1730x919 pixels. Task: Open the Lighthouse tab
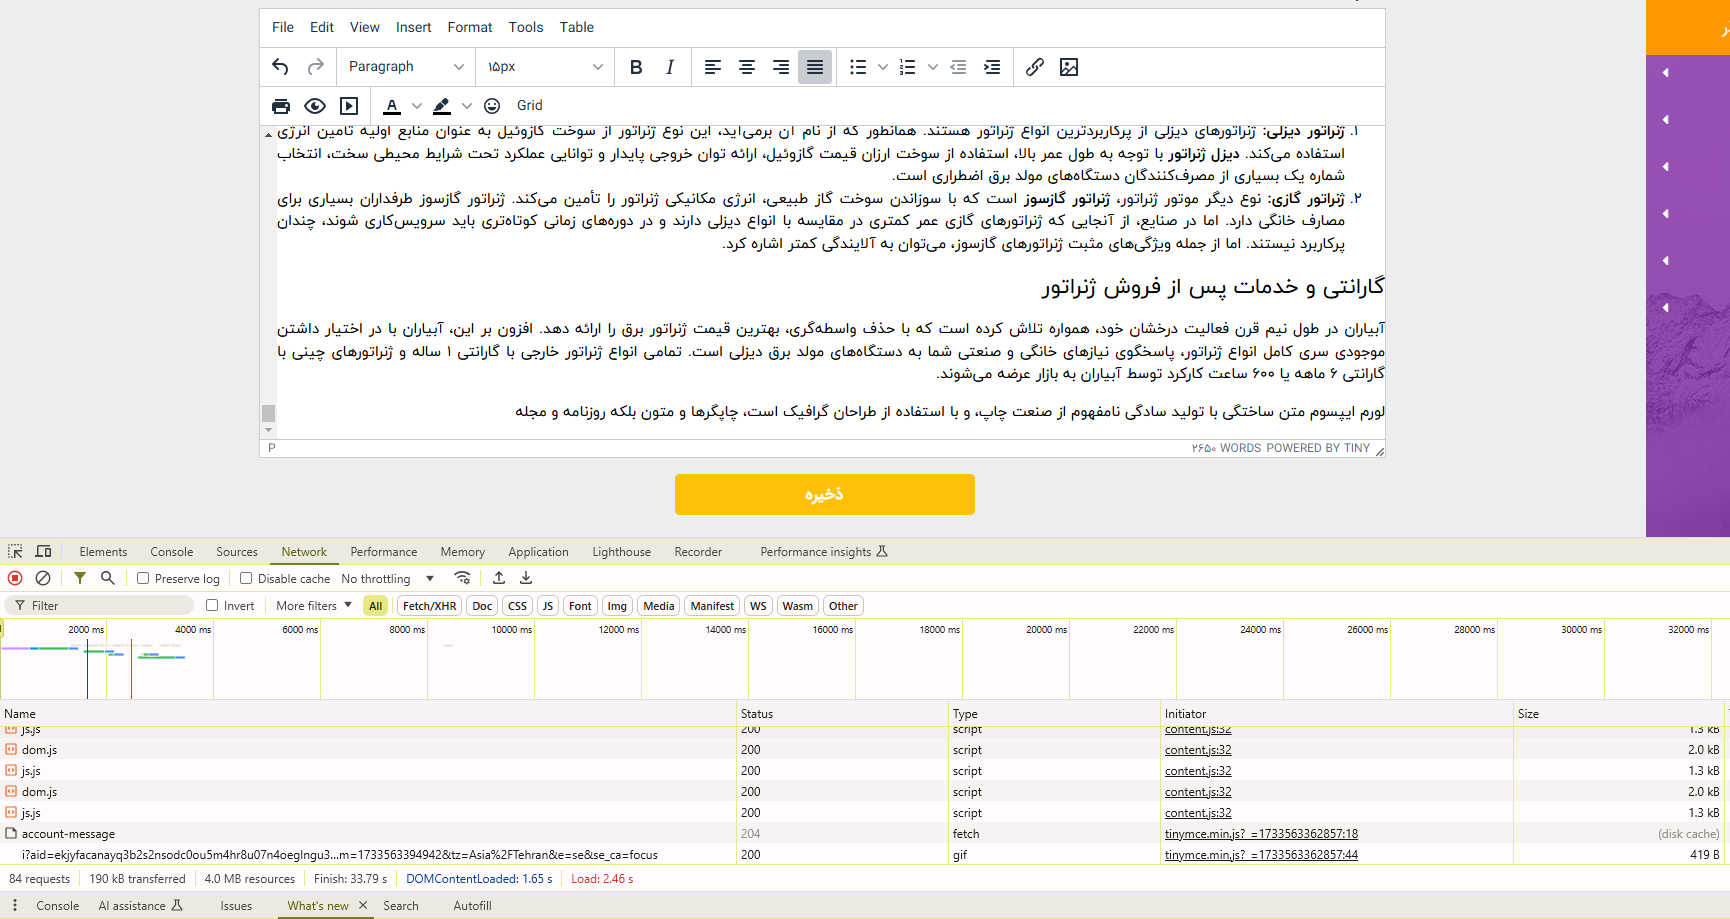point(621,551)
